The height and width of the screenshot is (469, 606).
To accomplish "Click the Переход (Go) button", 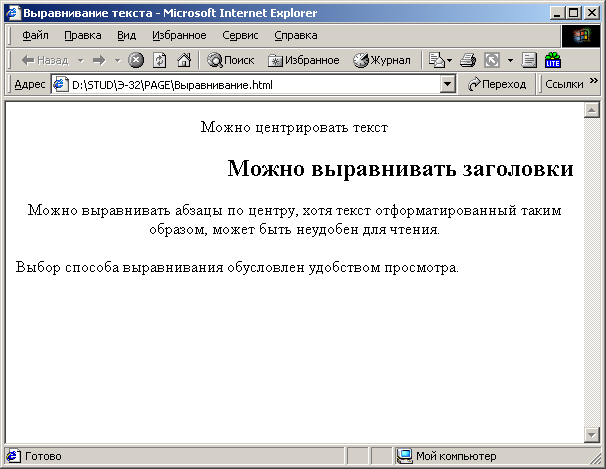I will [x=496, y=84].
